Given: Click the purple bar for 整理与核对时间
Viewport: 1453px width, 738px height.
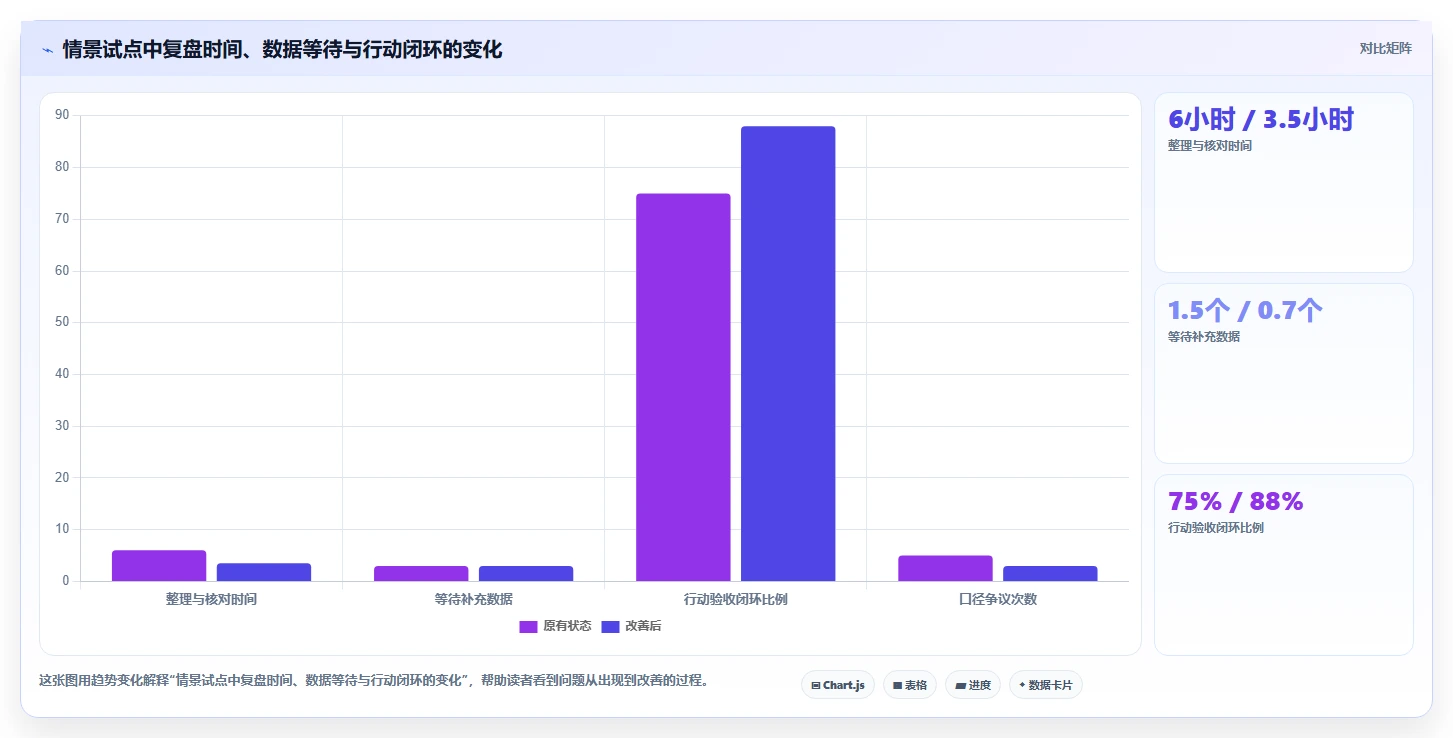Looking at the screenshot, I should [x=159, y=566].
